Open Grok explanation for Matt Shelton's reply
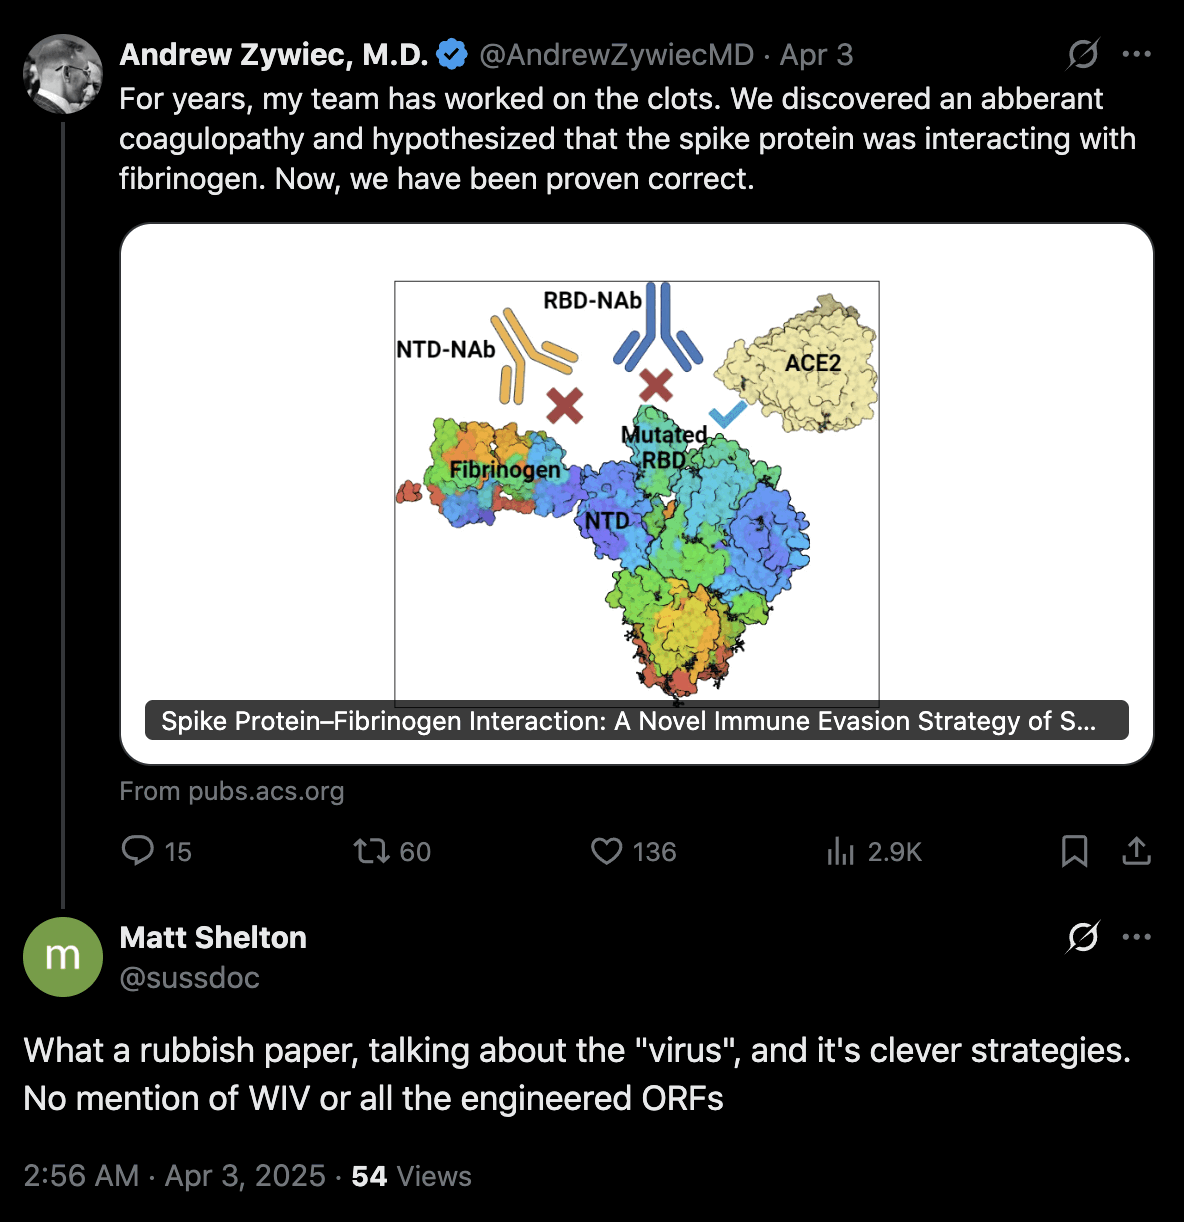1184x1222 pixels. pyautogui.click(x=1083, y=937)
